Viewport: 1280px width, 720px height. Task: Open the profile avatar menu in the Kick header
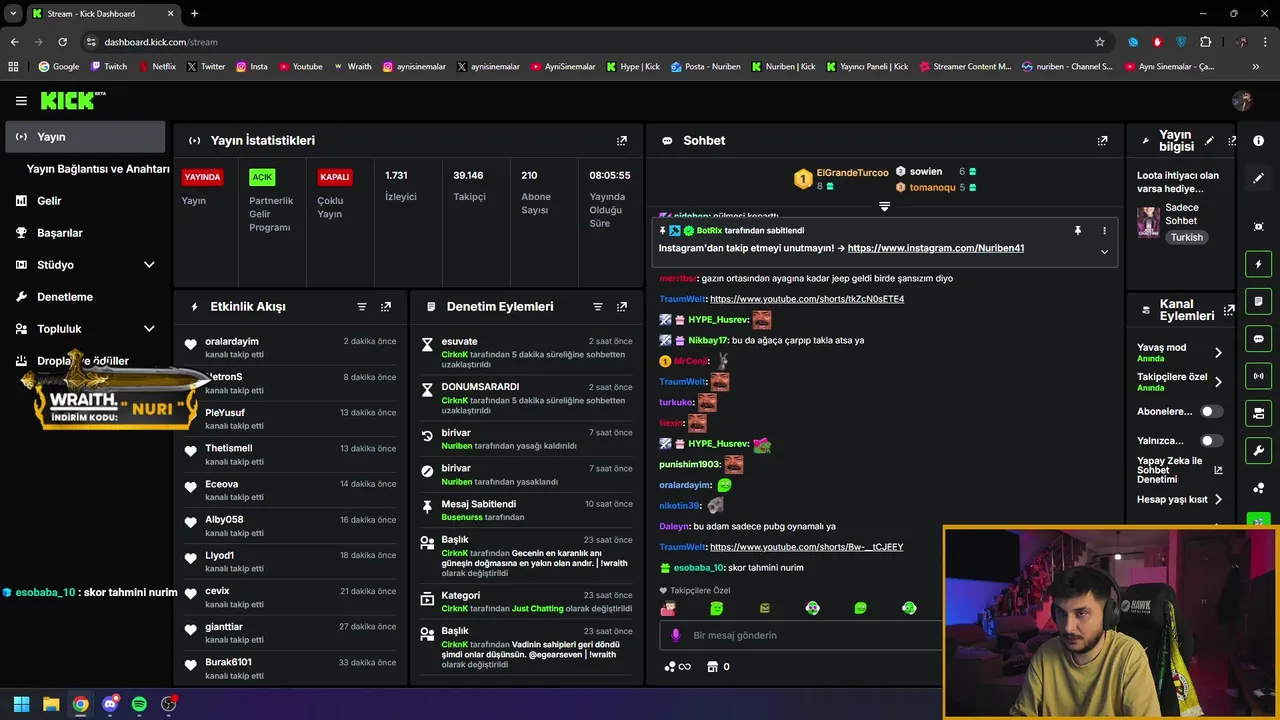pyautogui.click(x=1243, y=101)
